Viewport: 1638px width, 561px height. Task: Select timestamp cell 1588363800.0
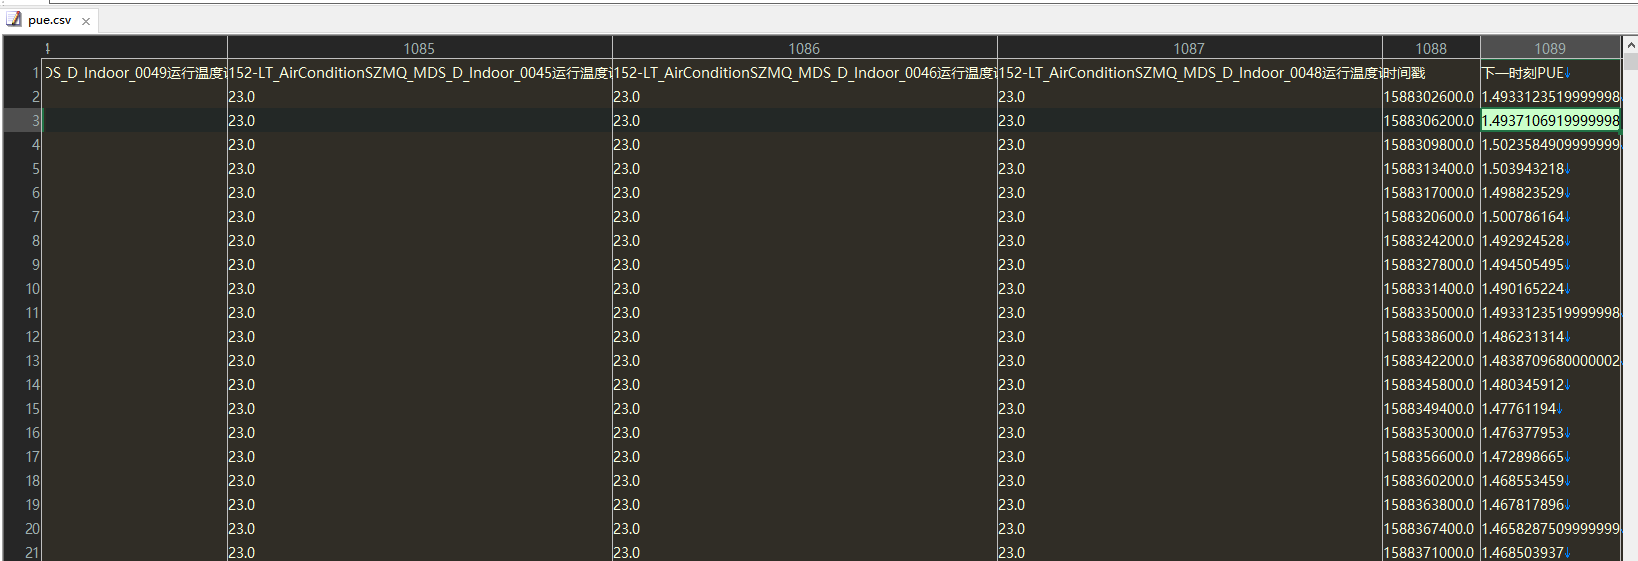coord(1431,505)
